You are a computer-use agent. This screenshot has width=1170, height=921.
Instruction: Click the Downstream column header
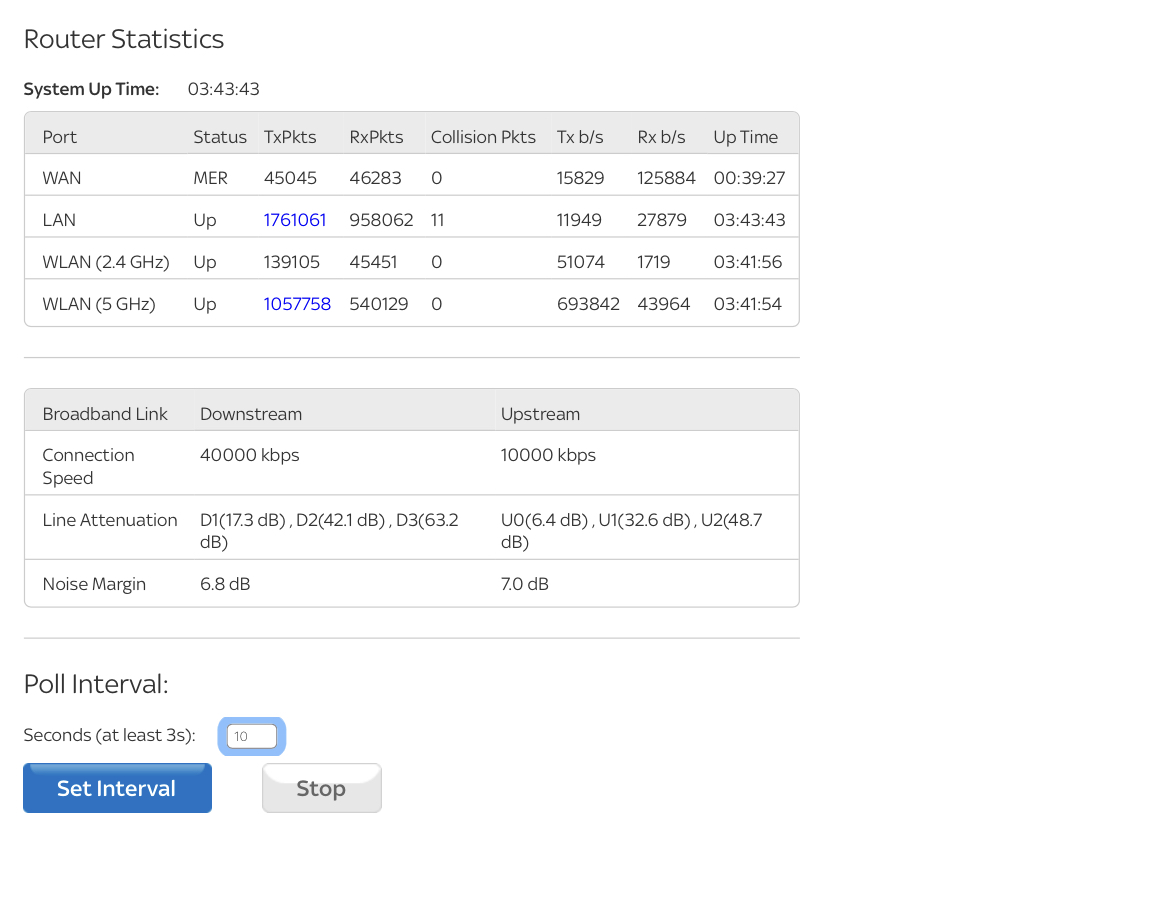click(x=251, y=414)
